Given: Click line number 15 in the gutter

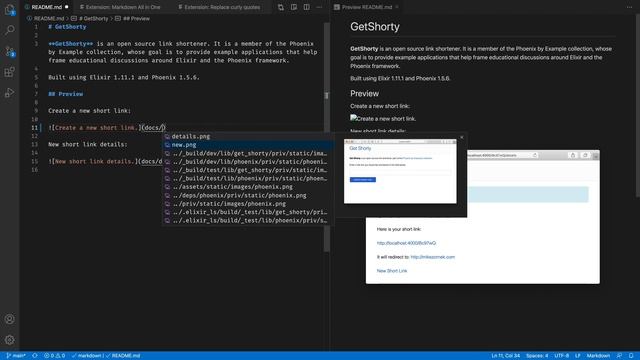Looking at the screenshot, I should click(34, 162).
